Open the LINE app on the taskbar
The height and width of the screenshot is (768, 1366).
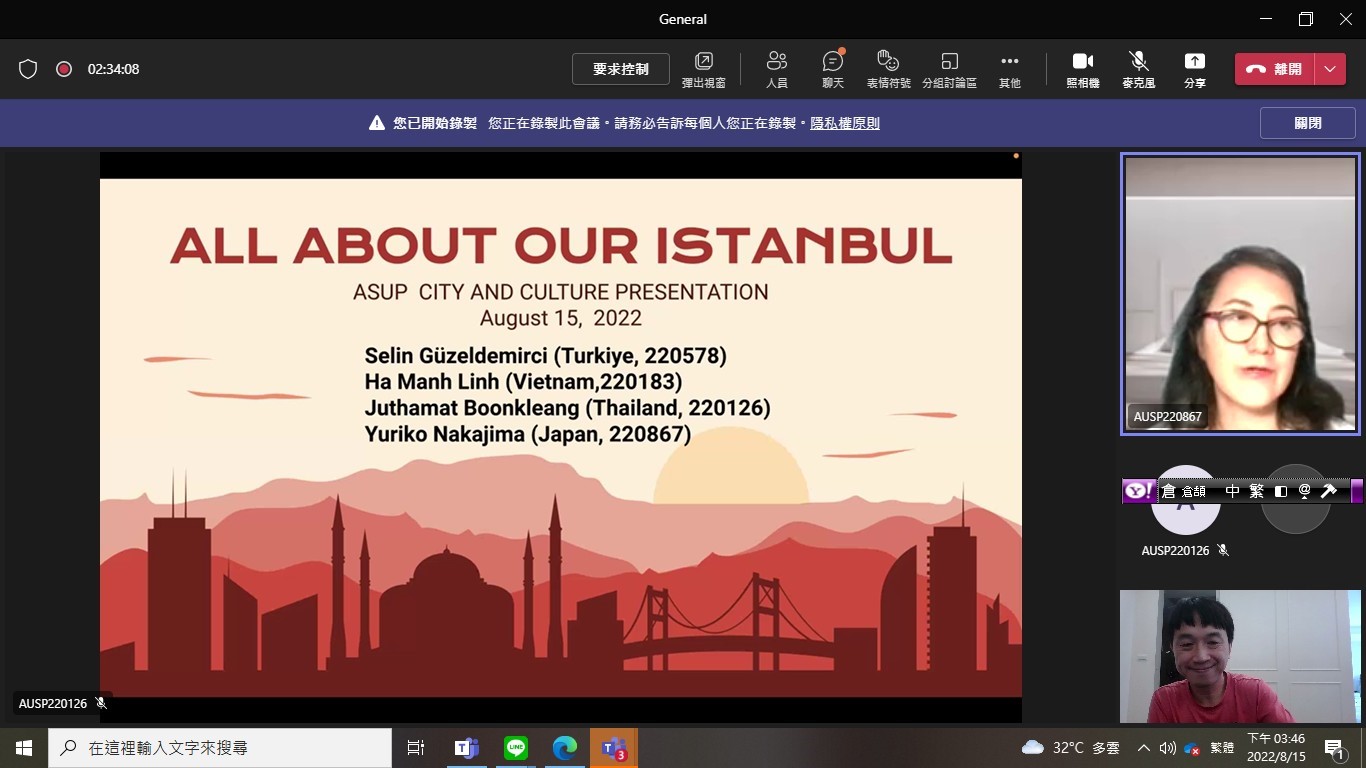(516, 747)
